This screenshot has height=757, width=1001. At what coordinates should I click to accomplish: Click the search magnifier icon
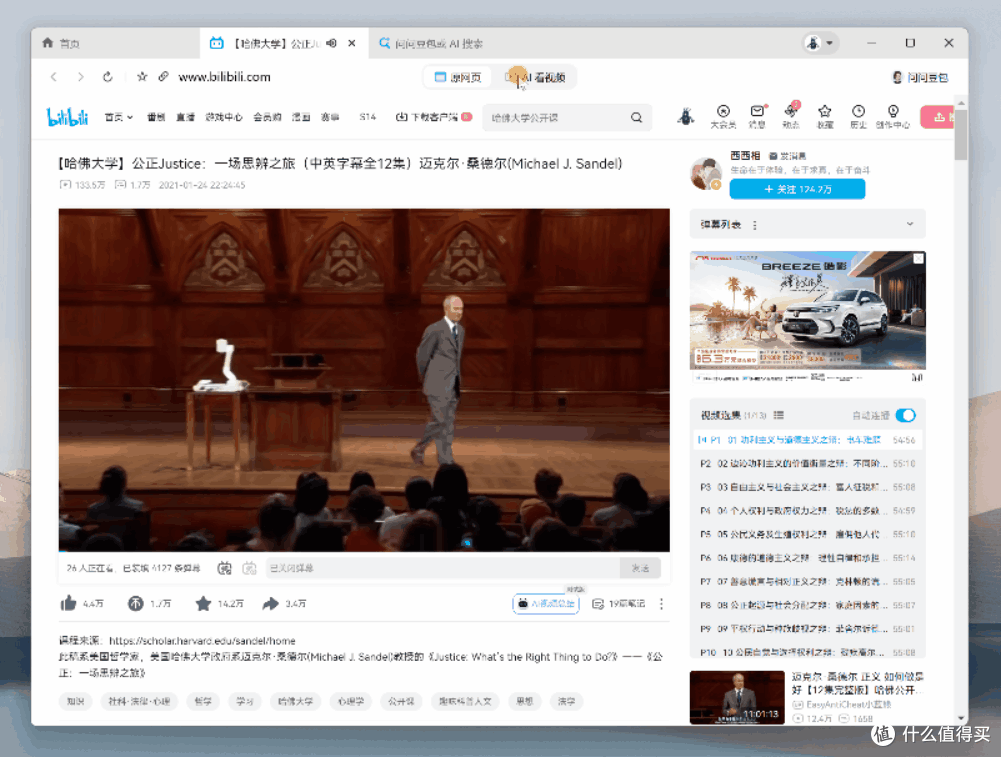636,117
